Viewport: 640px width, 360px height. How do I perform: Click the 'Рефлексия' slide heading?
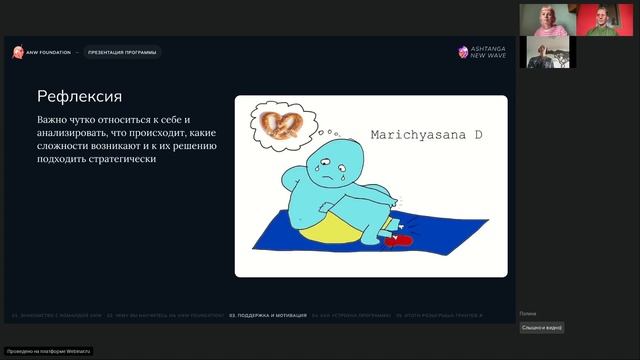coord(80,96)
